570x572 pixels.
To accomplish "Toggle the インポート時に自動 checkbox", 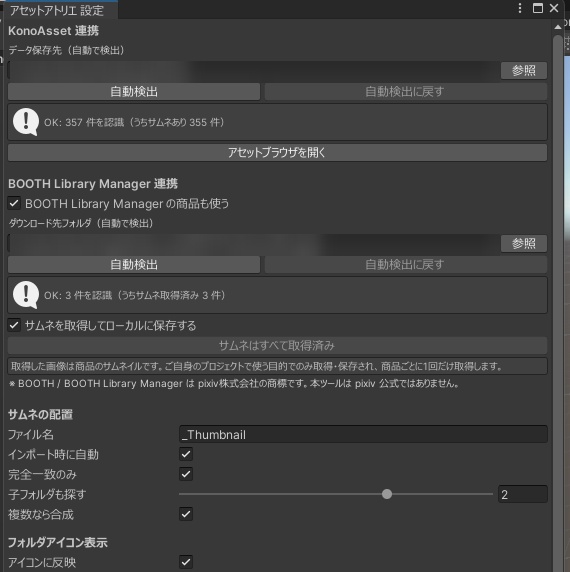I will (186, 454).
